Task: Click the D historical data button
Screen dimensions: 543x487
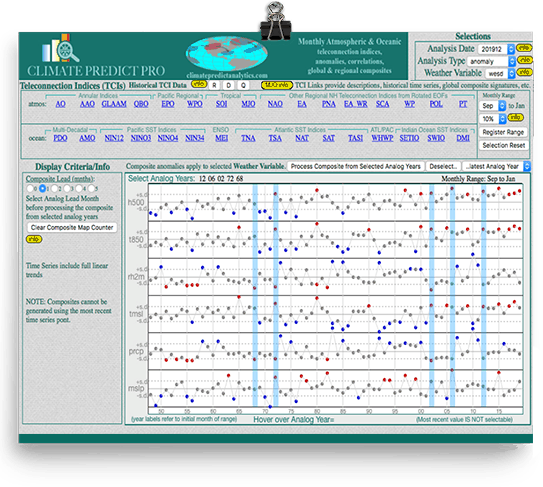Action: click(229, 85)
